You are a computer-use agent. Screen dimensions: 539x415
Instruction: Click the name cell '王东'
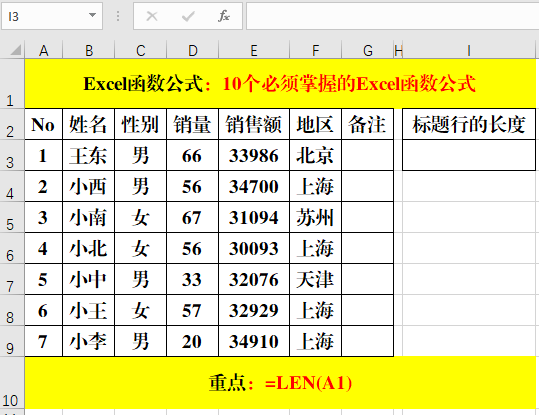point(89,155)
